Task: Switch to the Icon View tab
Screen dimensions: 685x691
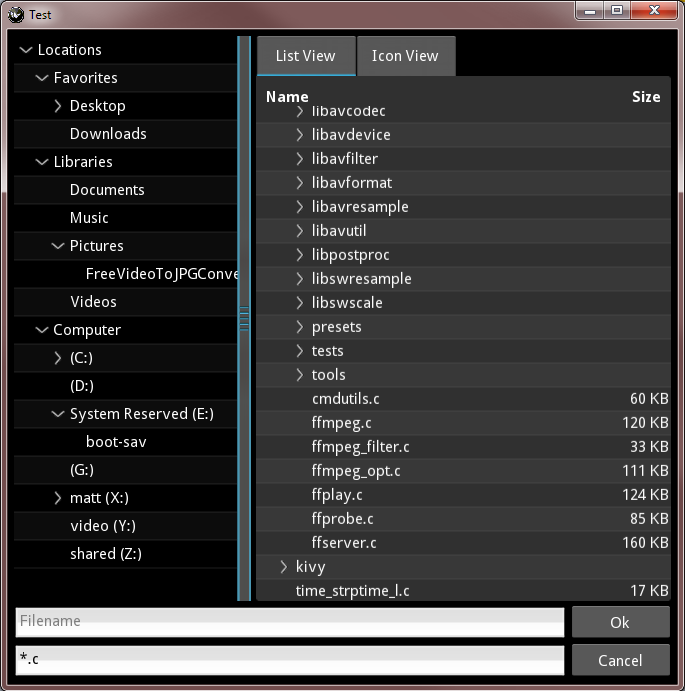Action: pos(406,56)
